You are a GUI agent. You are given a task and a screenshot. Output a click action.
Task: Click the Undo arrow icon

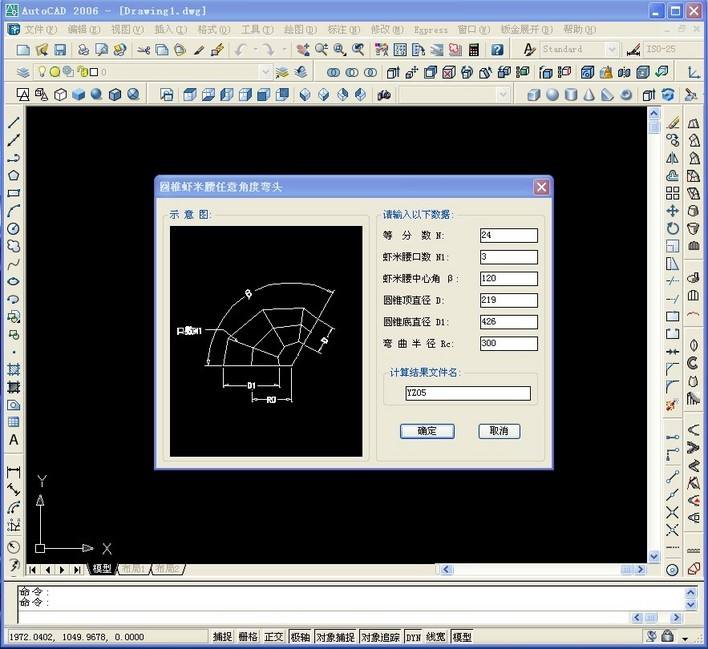point(241,49)
